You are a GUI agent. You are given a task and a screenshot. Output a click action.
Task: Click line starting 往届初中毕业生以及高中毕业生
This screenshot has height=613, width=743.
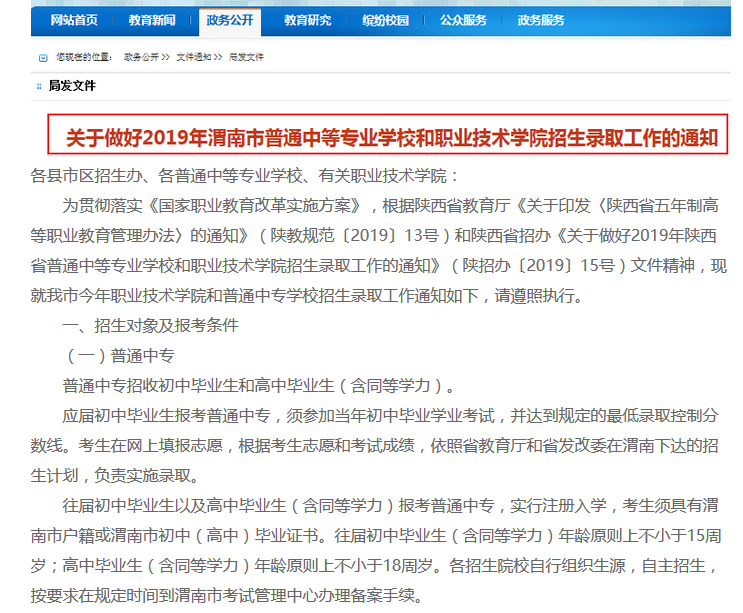(390, 505)
